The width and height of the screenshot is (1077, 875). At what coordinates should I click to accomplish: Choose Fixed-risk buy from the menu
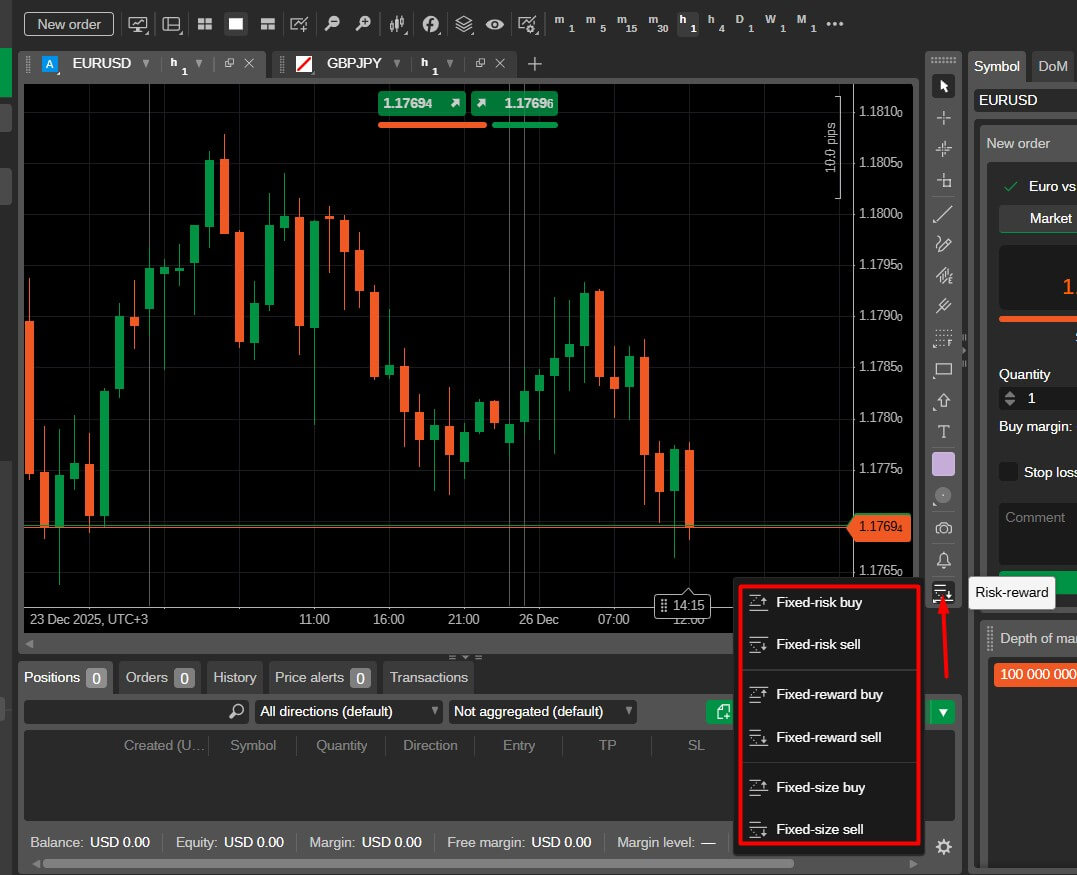818,603
